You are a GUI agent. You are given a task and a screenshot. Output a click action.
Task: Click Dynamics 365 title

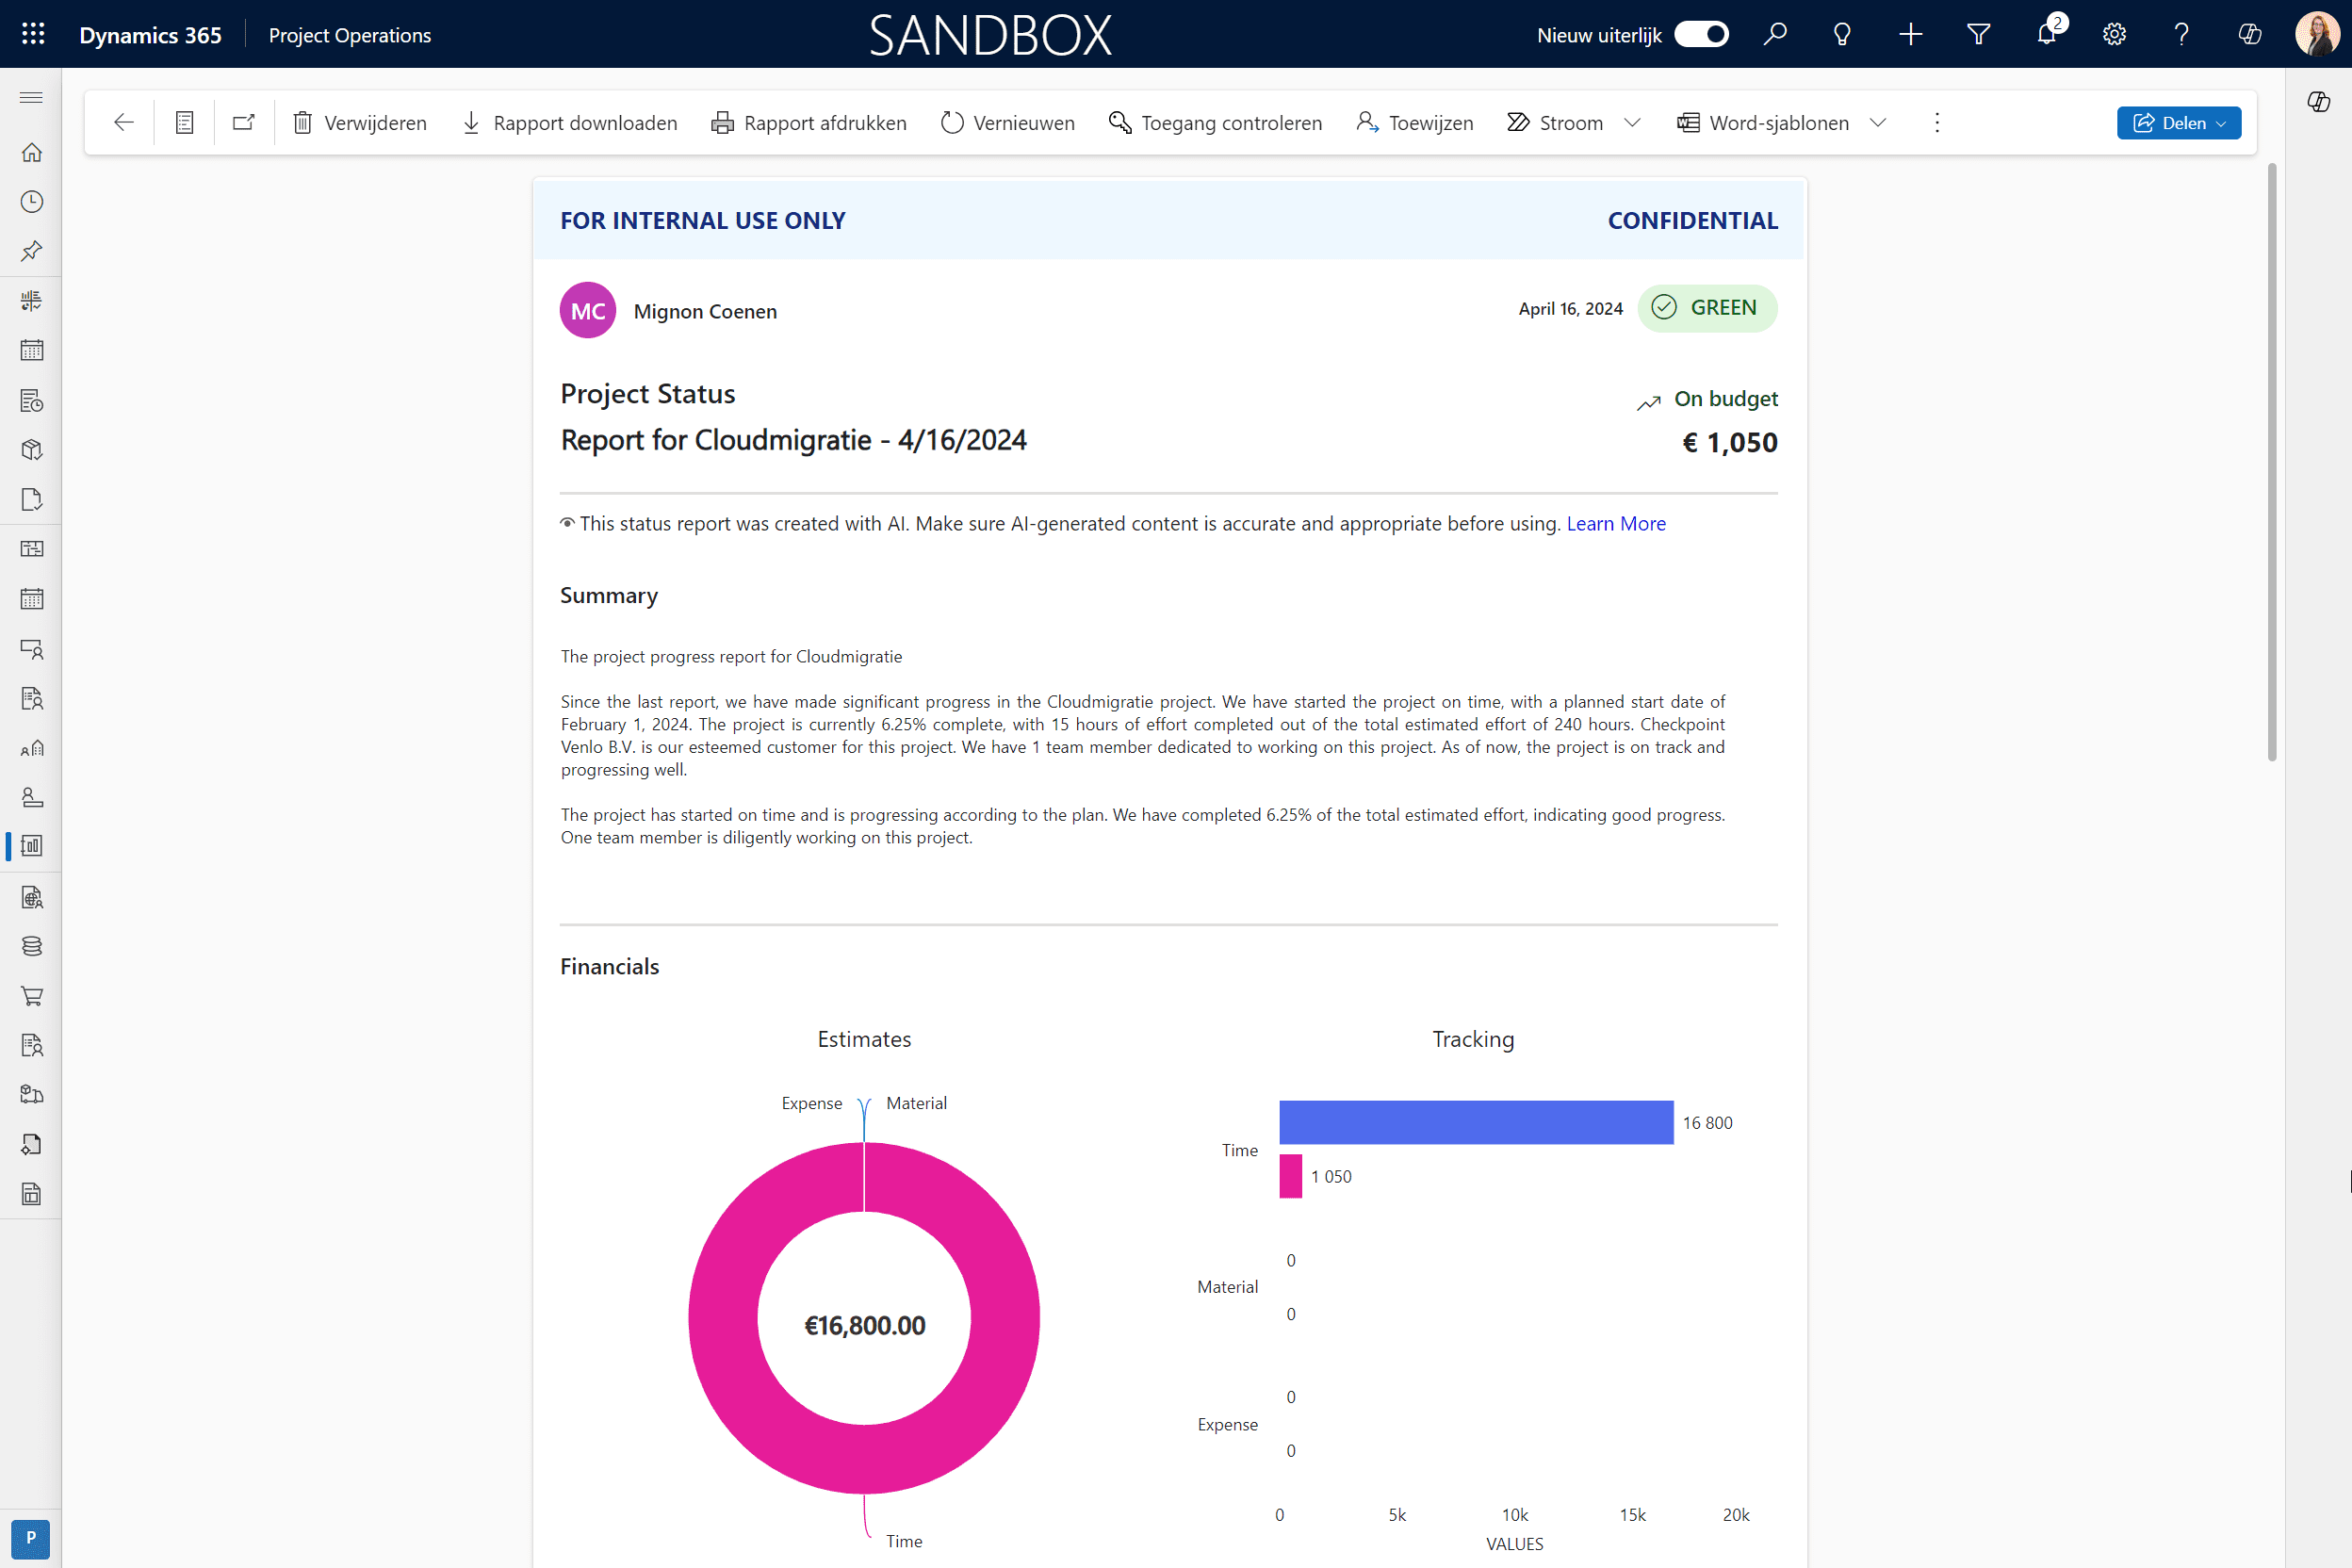point(150,35)
